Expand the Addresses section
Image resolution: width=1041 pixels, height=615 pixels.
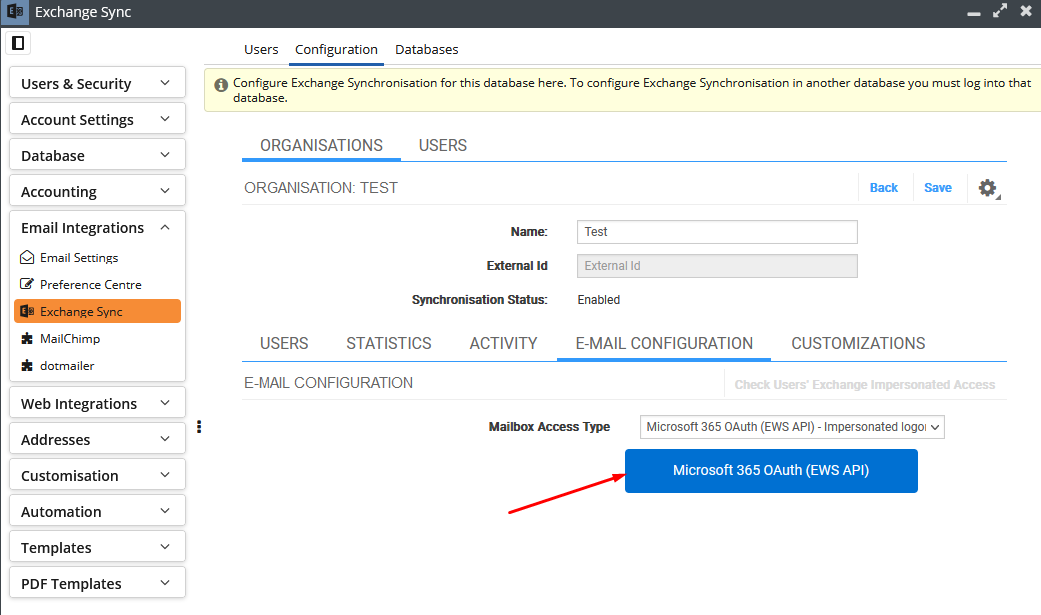pyautogui.click(x=98, y=440)
